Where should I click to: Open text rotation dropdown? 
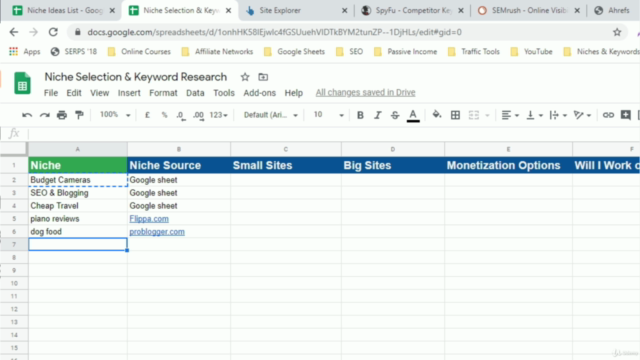point(582,115)
